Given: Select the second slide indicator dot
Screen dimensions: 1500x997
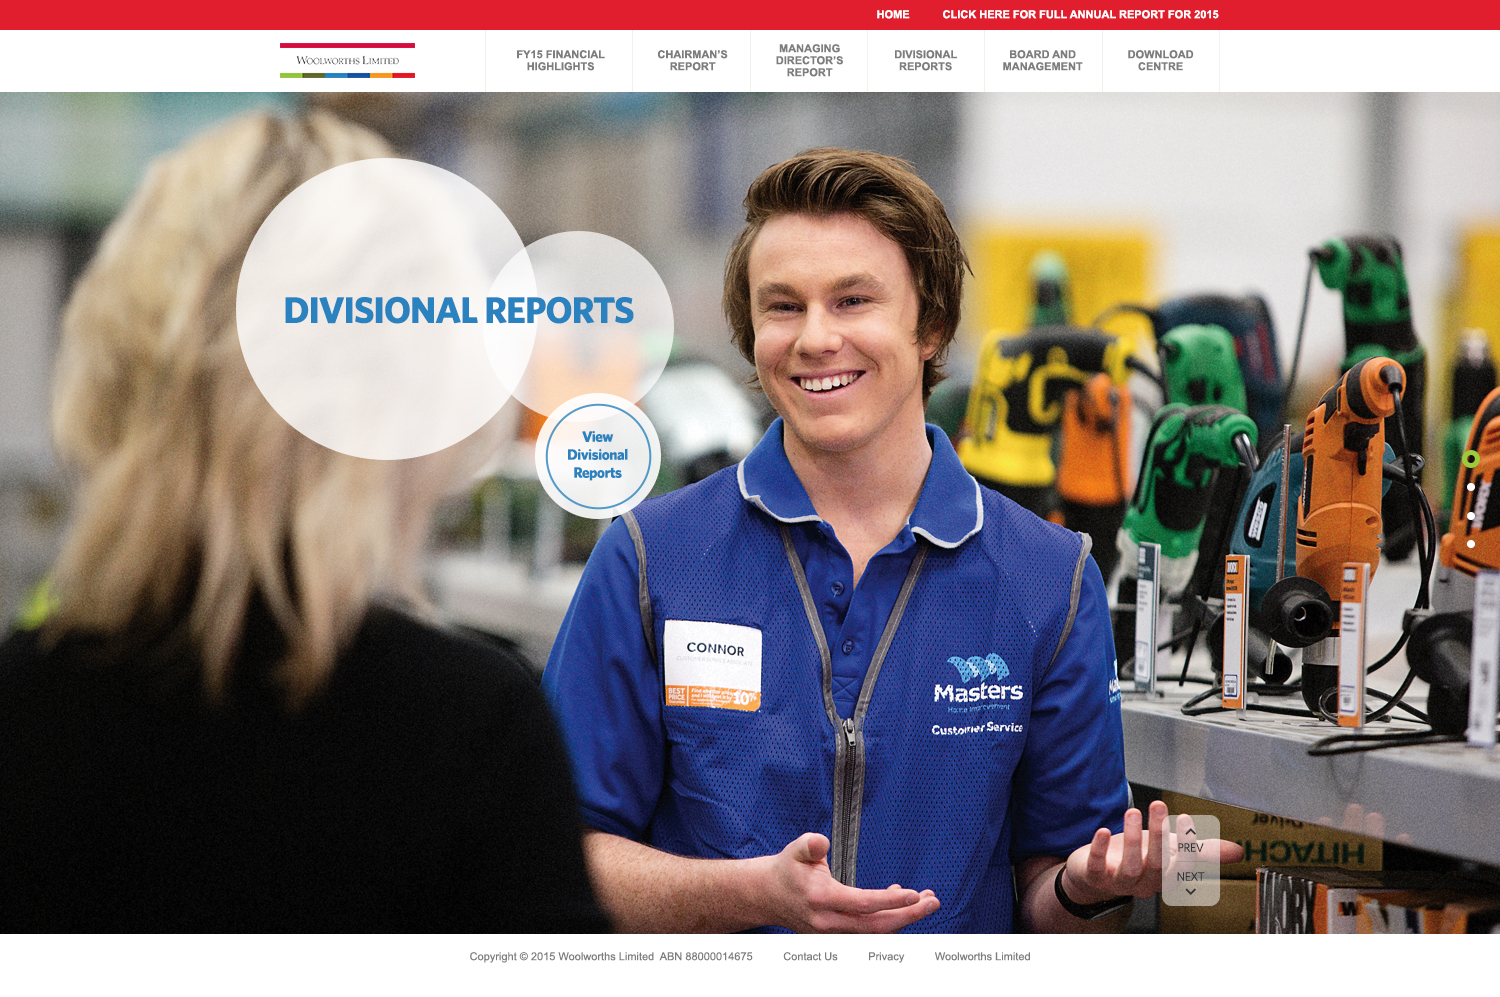Looking at the screenshot, I should (1471, 487).
